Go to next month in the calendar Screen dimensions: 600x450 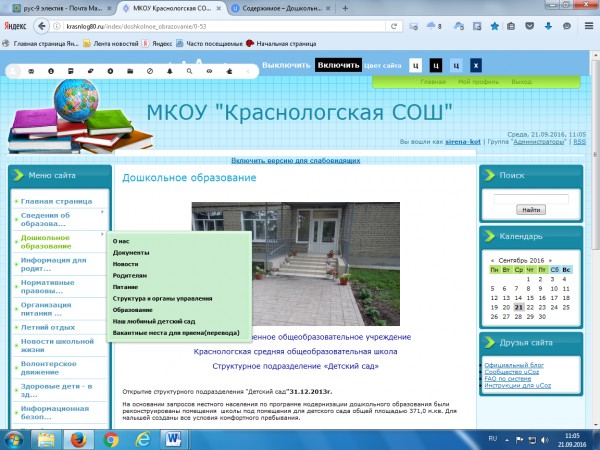[550, 261]
